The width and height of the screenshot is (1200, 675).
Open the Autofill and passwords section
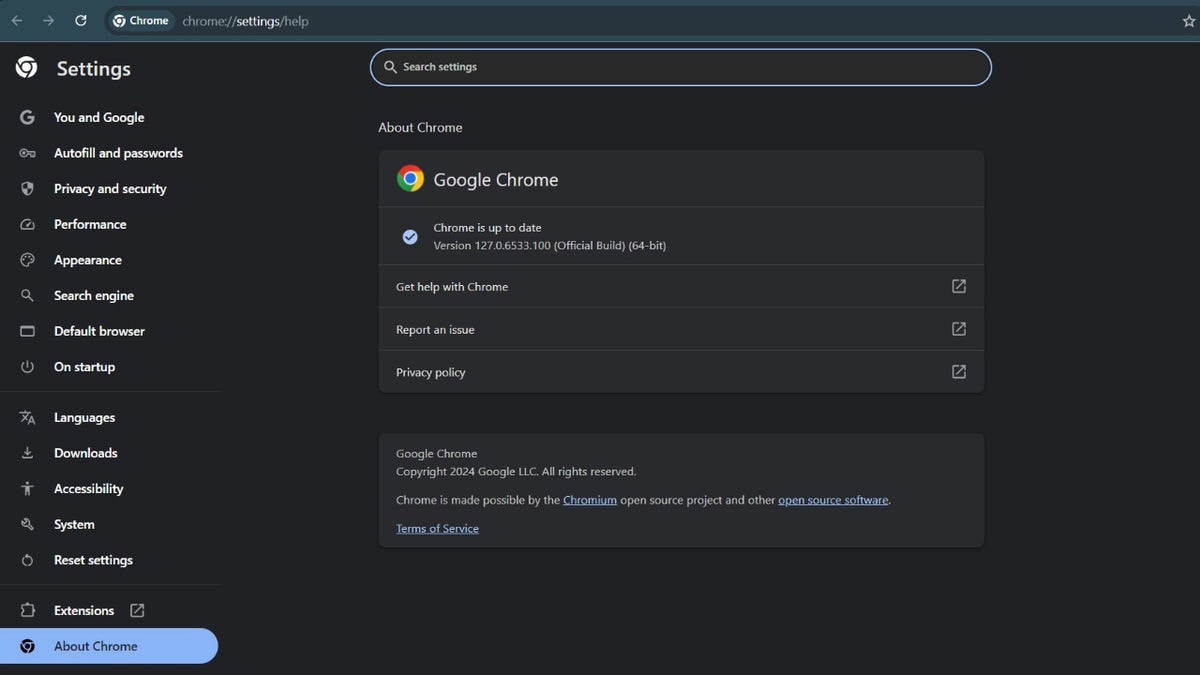[118, 152]
